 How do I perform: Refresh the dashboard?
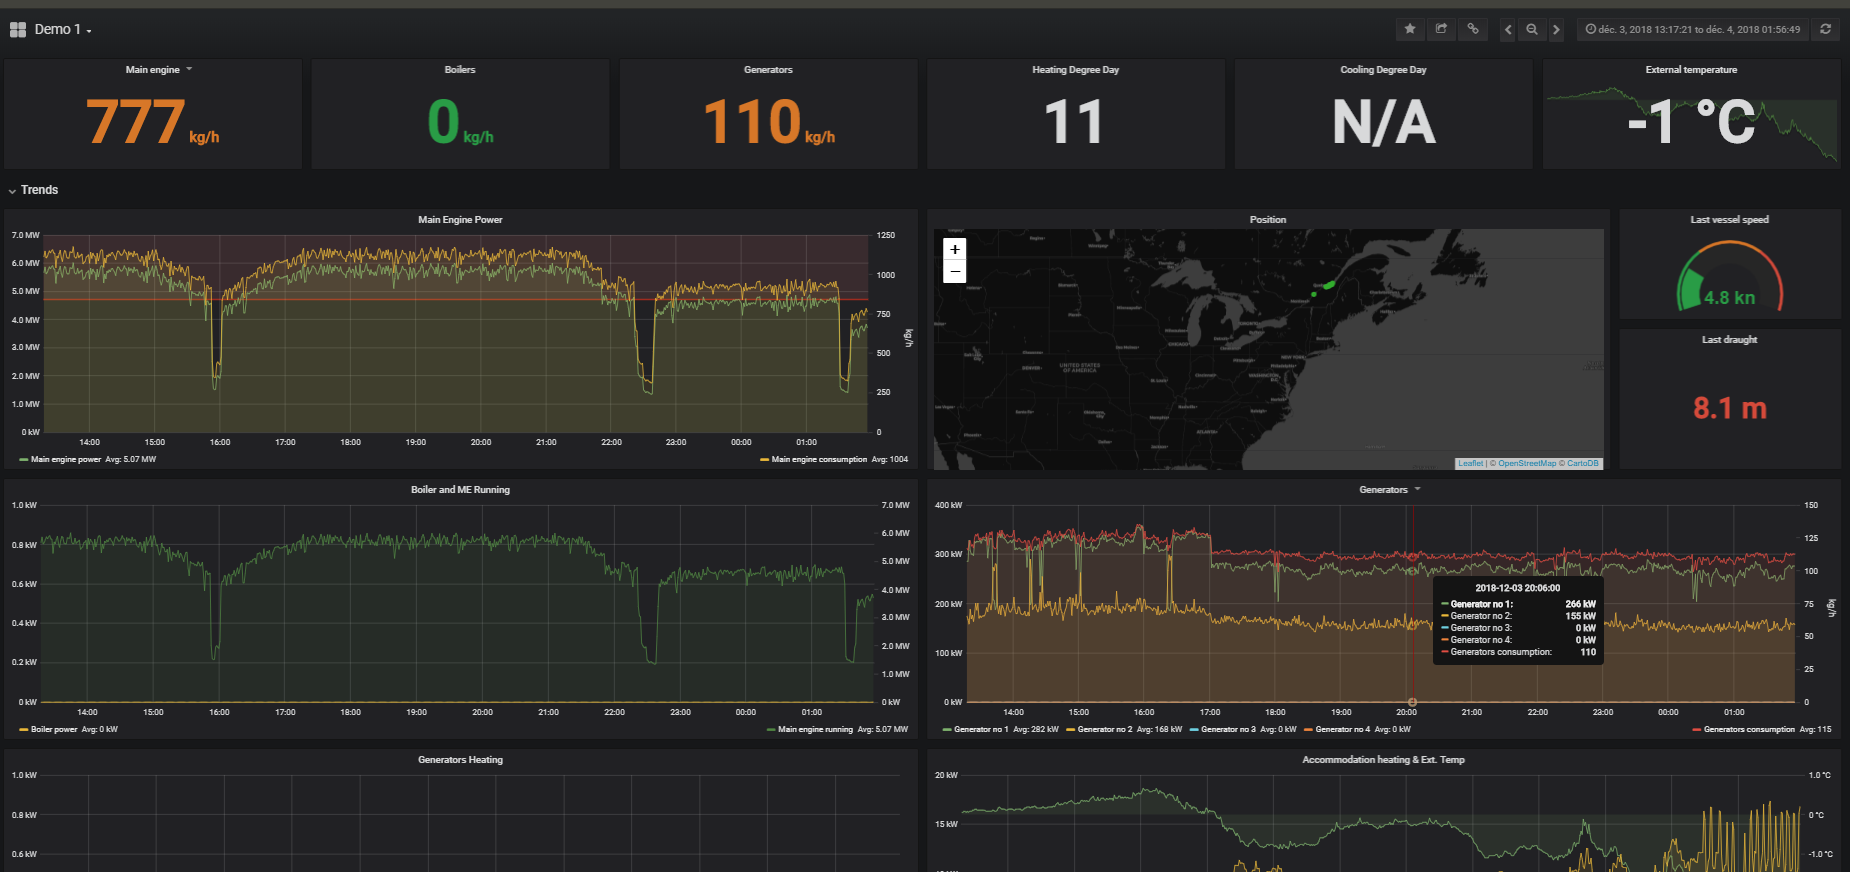(x=1826, y=29)
